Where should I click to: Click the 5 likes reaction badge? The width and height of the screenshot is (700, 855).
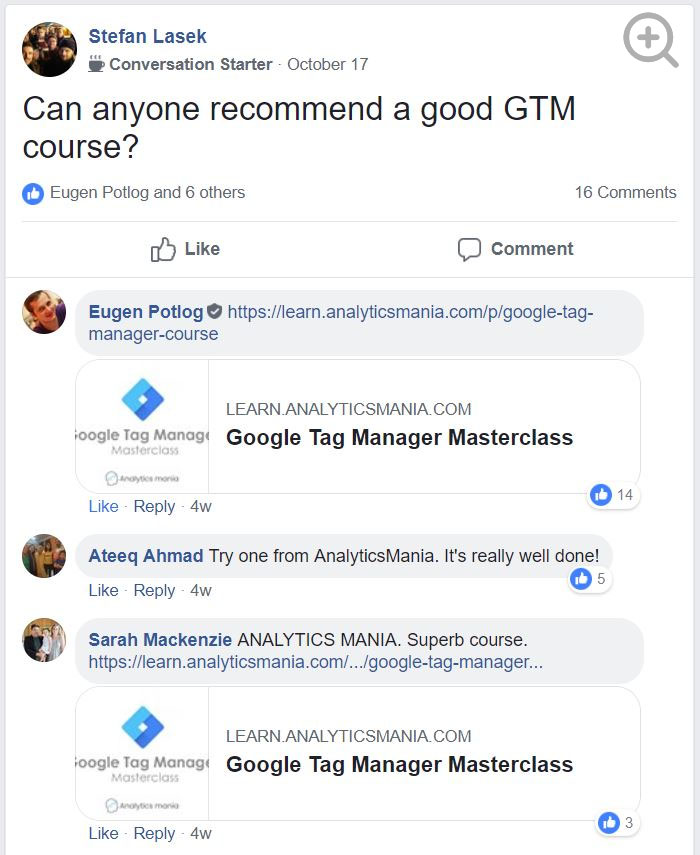588,578
